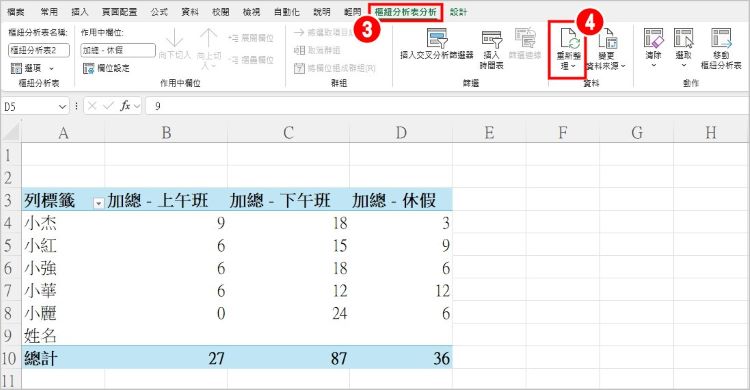Switch to the 校閱 tab
Screen dimensions: 750x390
[x=221, y=12]
